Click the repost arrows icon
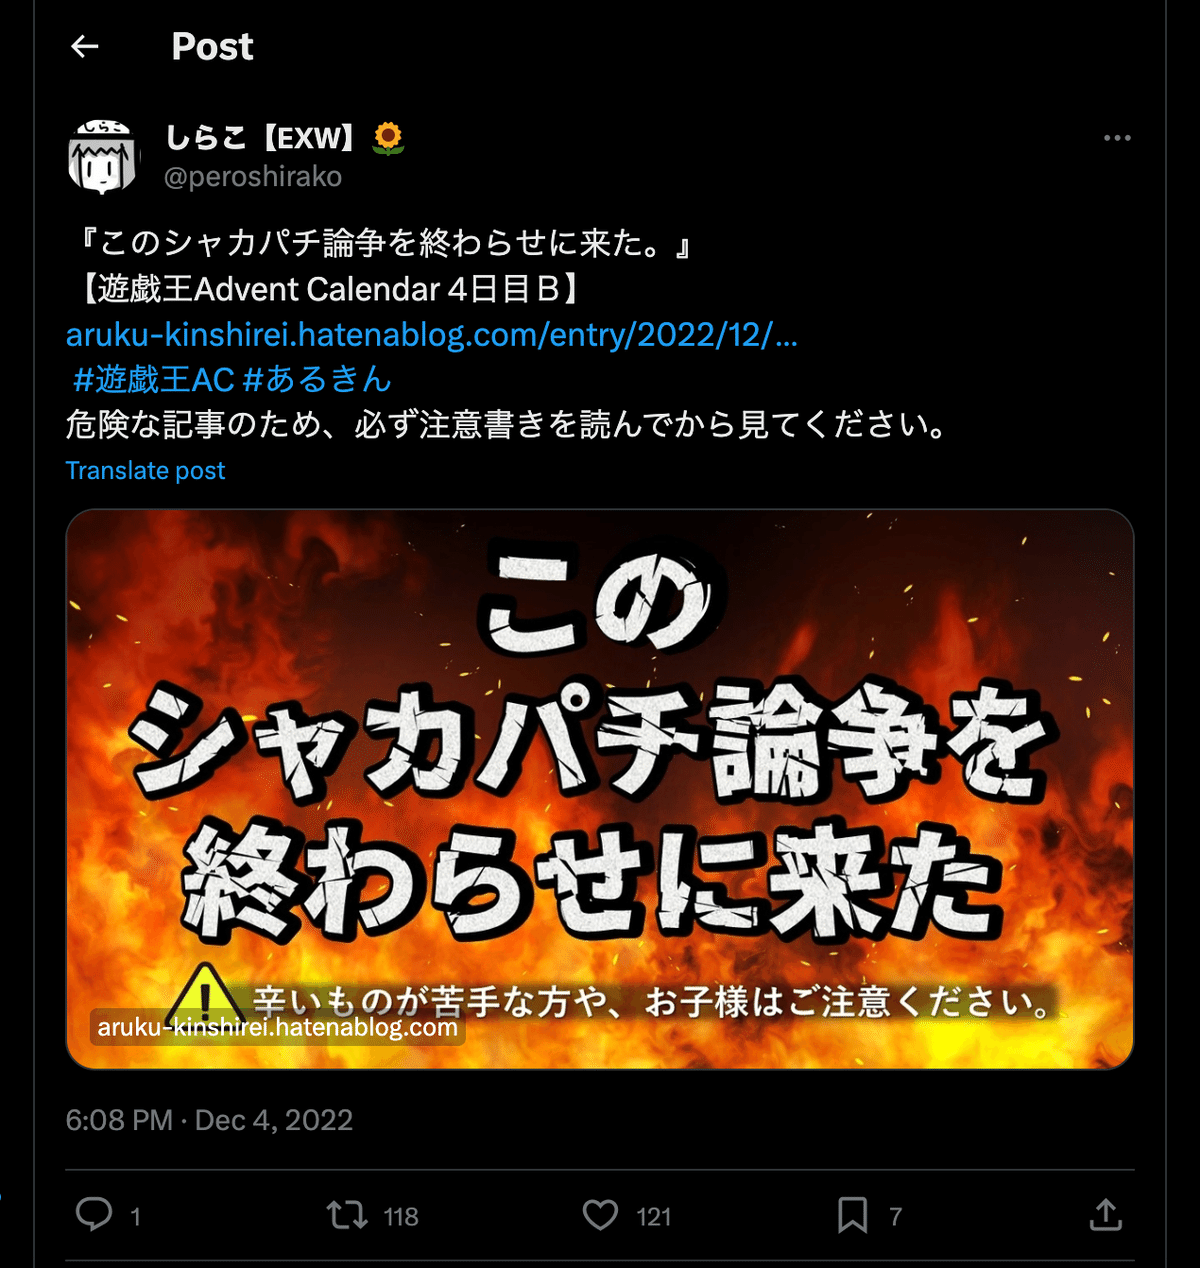Screen dimensions: 1200x1268 [347, 1215]
